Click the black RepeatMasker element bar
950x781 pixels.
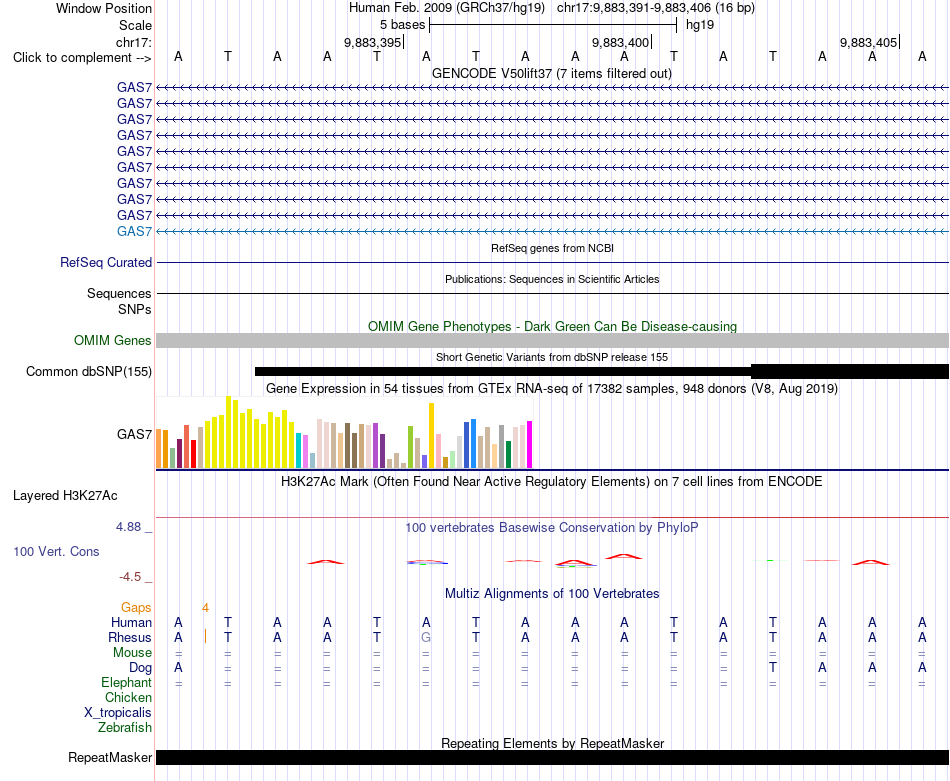[552, 757]
